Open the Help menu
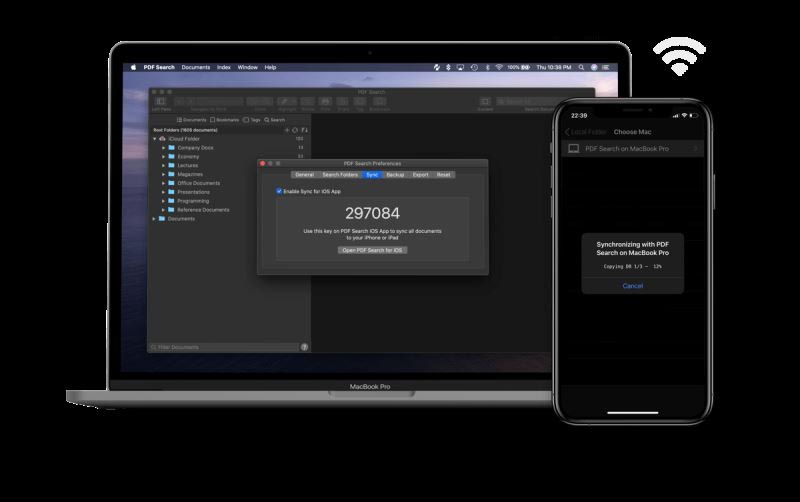Viewport: 800px width, 502px height. click(270, 67)
